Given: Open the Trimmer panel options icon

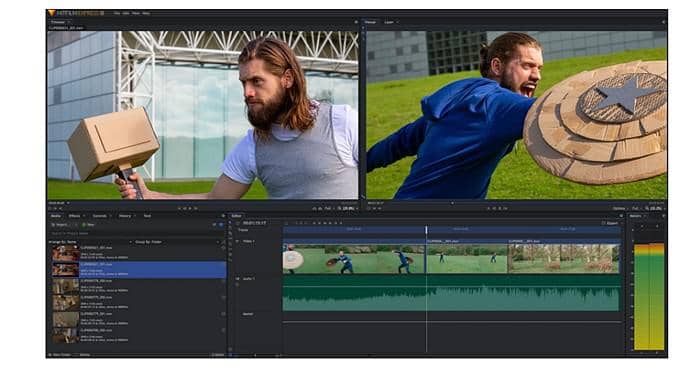Looking at the screenshot, I should (356, 22).
